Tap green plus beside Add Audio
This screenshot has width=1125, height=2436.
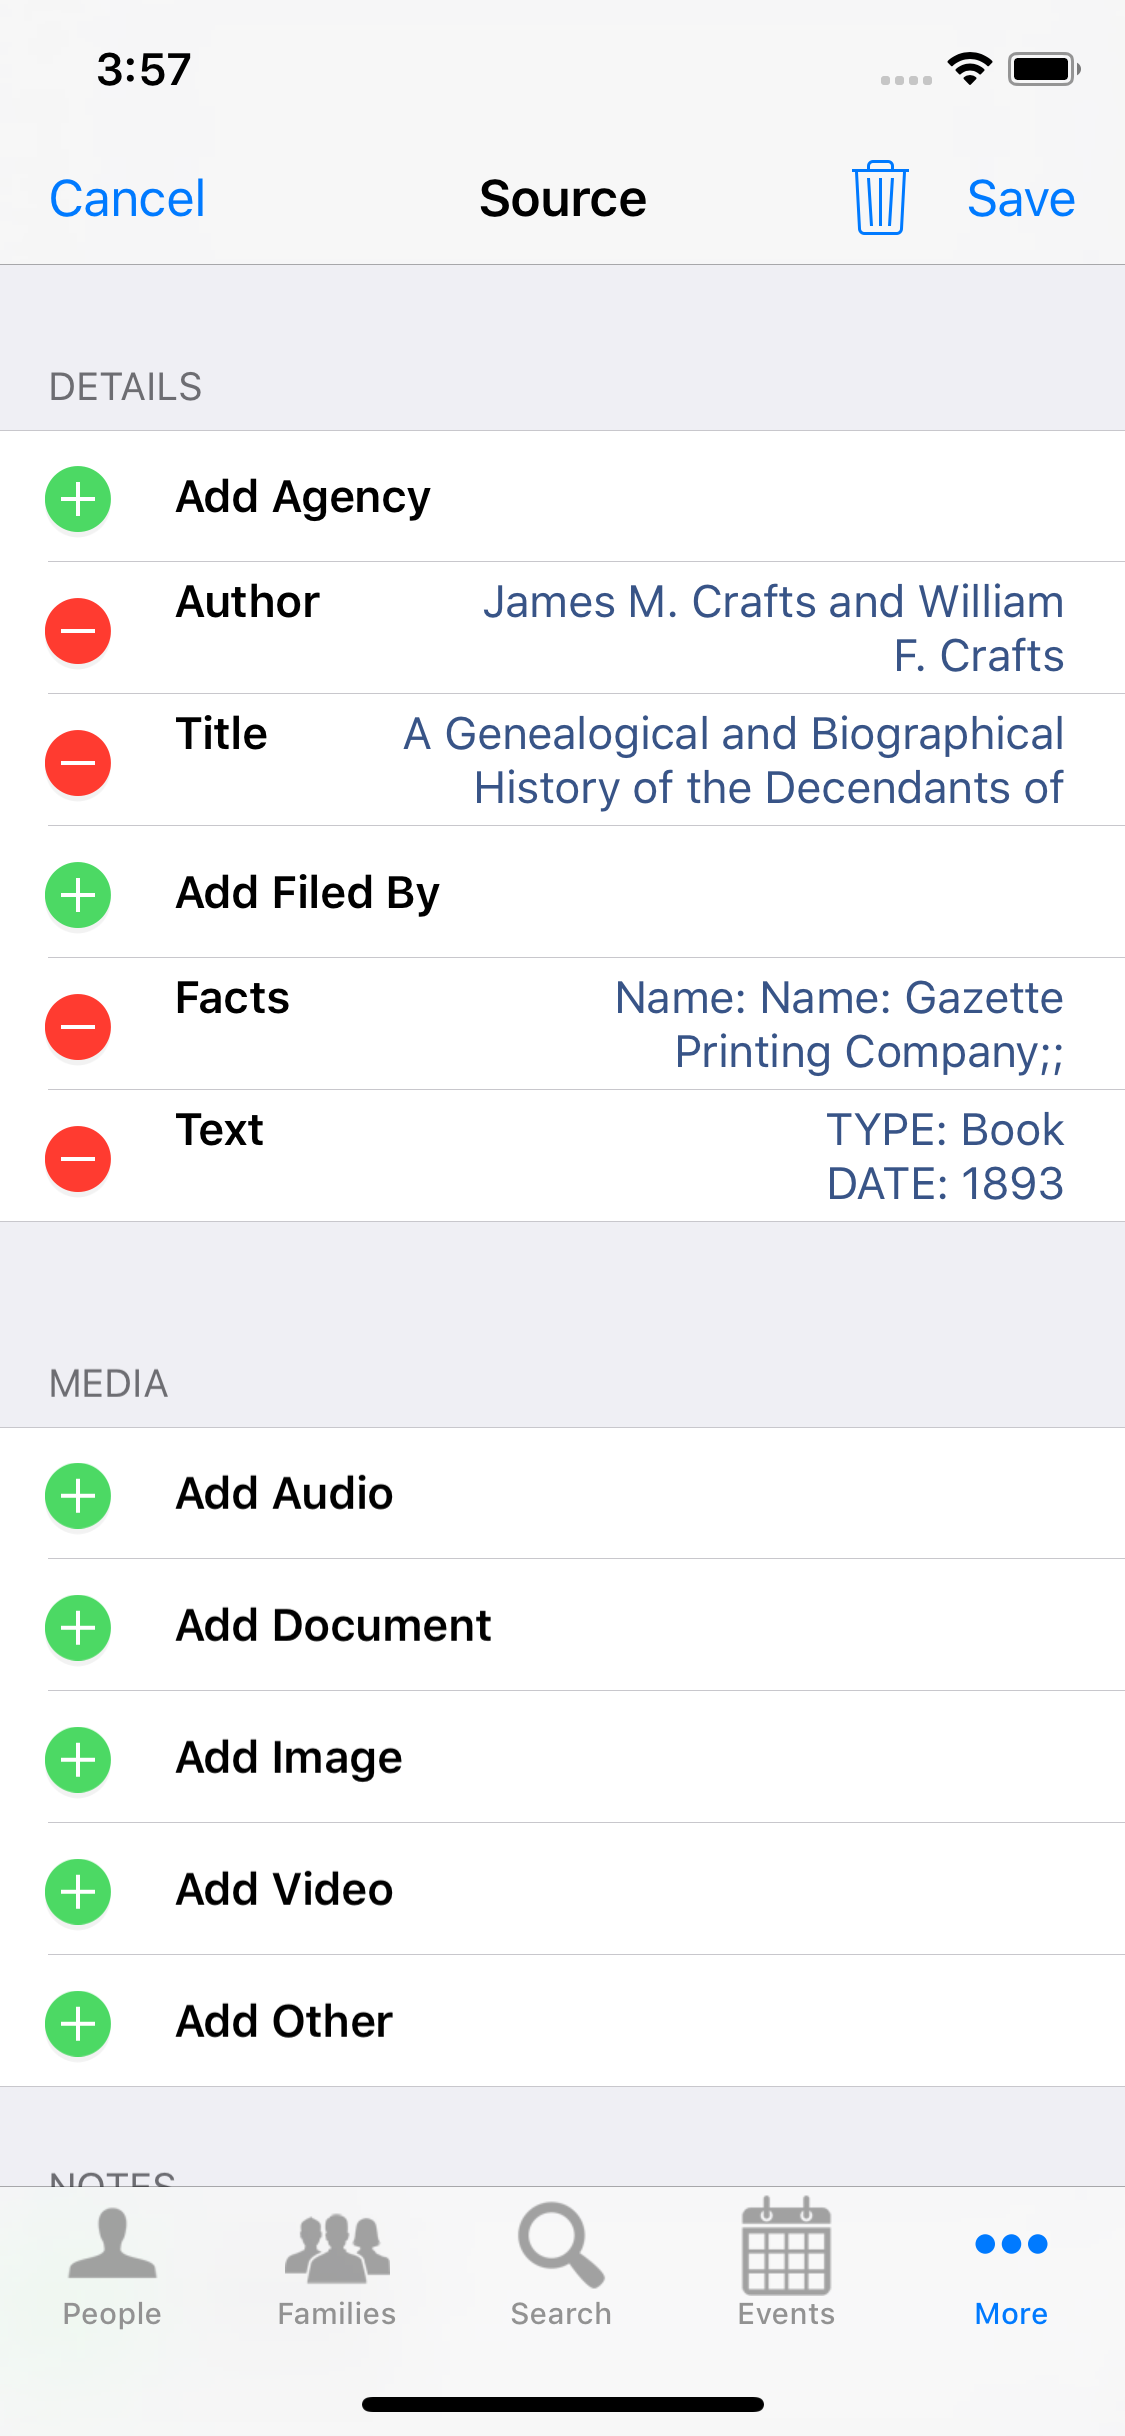[x=78, y=1495]
